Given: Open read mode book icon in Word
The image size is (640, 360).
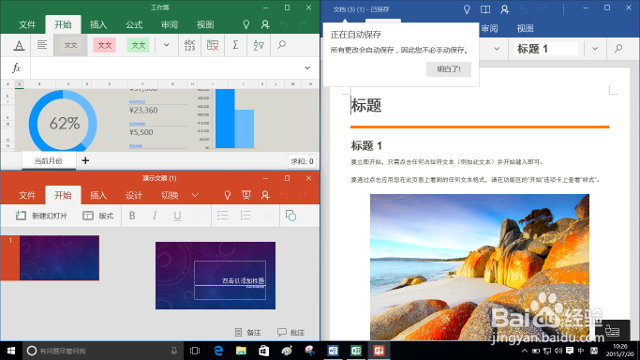Looking at the screenshot, I should (485, 9).
